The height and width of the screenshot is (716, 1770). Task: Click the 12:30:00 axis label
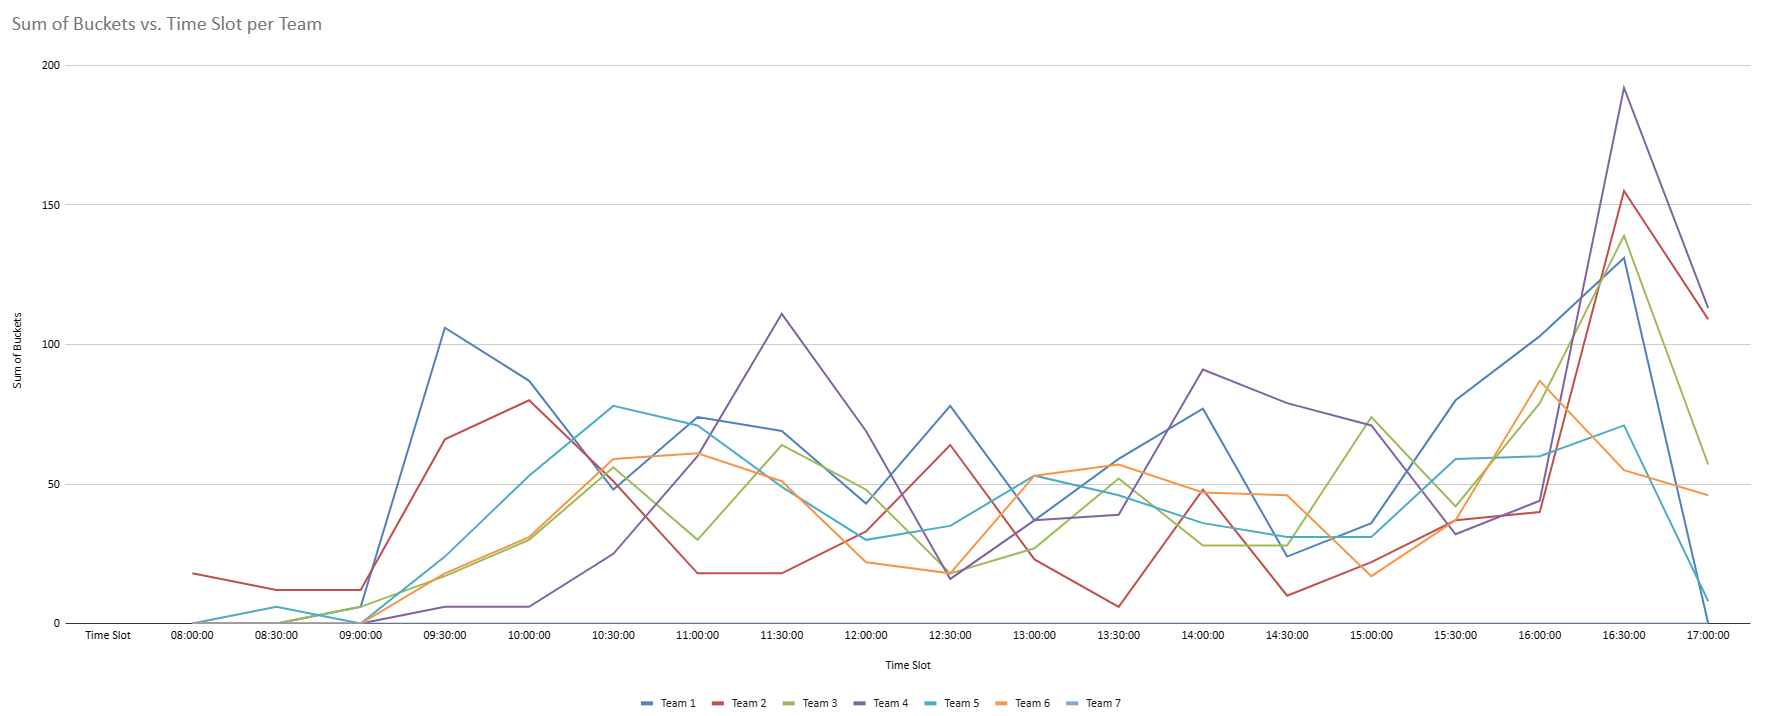pyautogui.click(x=950, y=636)
